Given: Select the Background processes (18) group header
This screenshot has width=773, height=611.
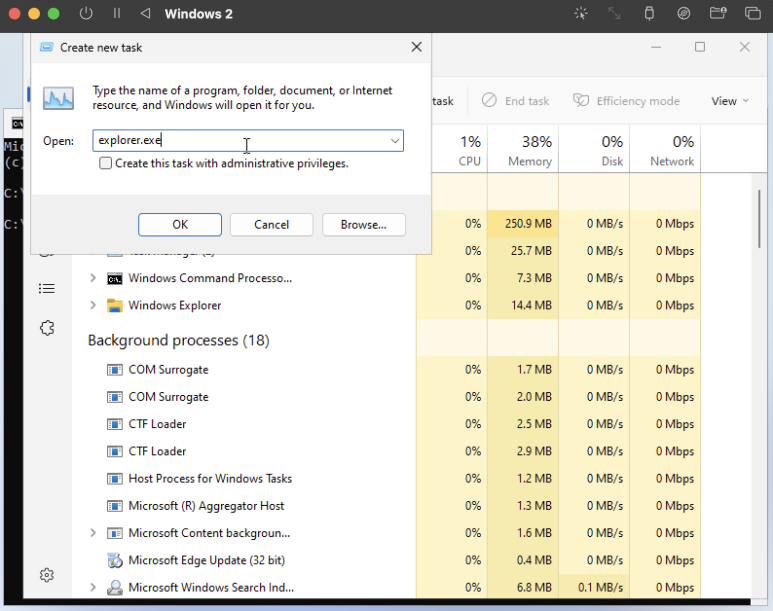Looking at the screenshot, I should (178, 340).
